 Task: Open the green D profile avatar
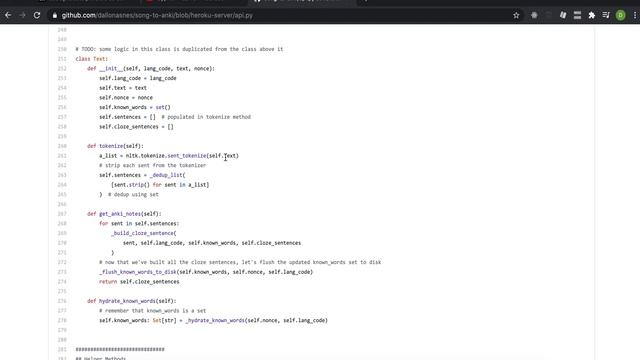coord(620,15)
